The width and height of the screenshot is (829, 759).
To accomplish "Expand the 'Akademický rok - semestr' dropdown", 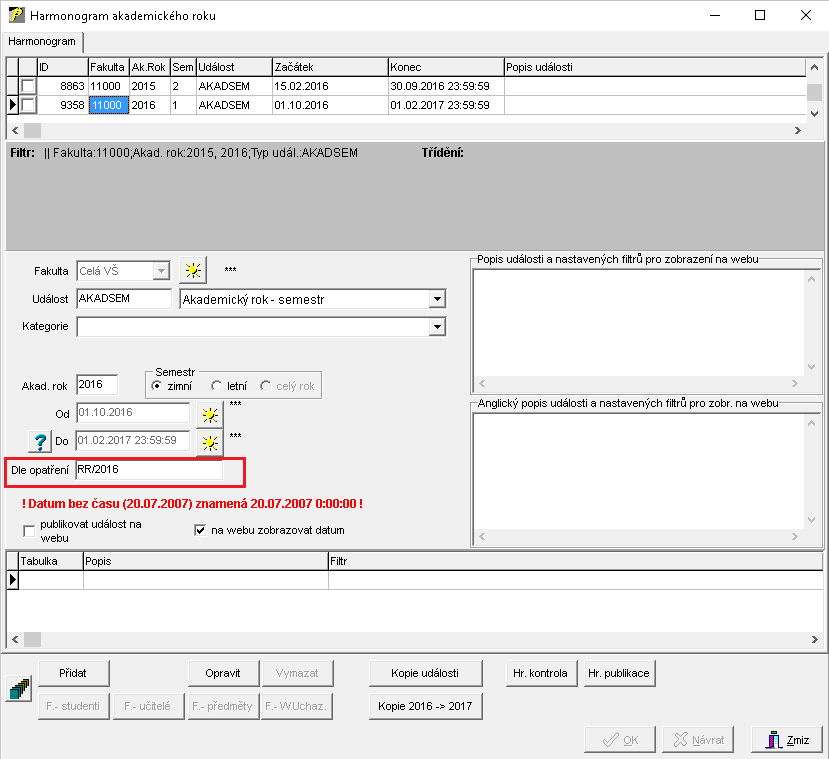I will click(x=436, y=299).
